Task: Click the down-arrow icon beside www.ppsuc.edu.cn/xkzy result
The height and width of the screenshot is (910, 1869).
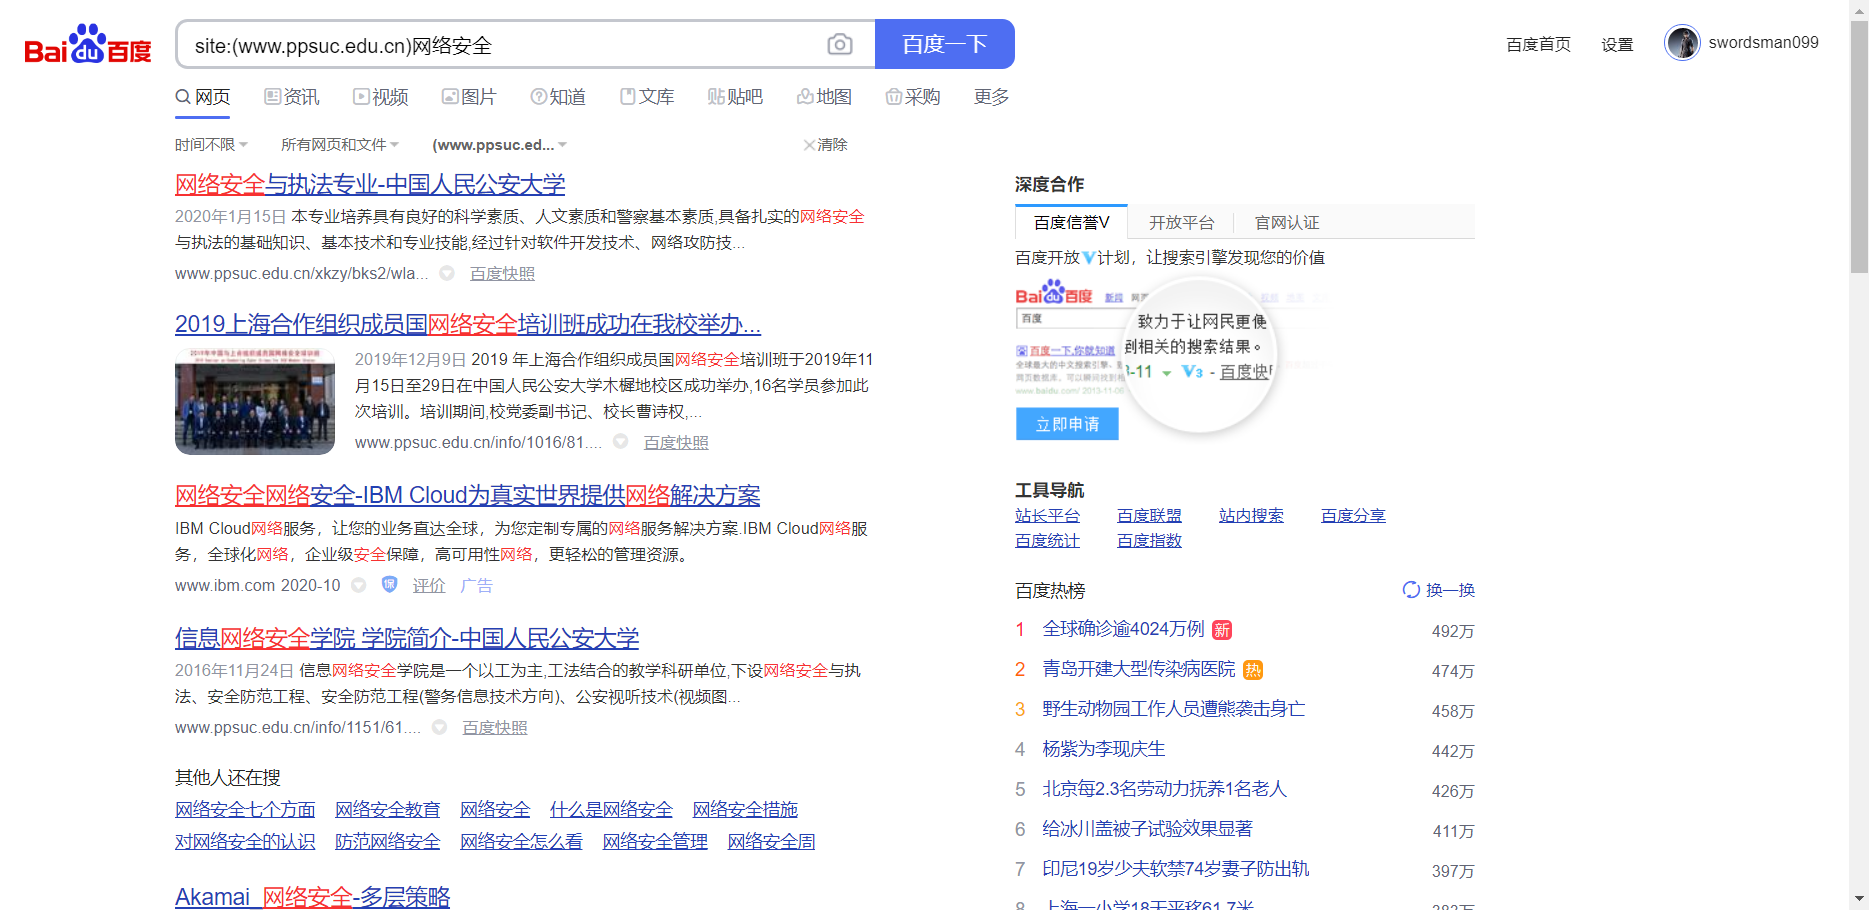Action: pyautogui.click(x=447, y=273)
